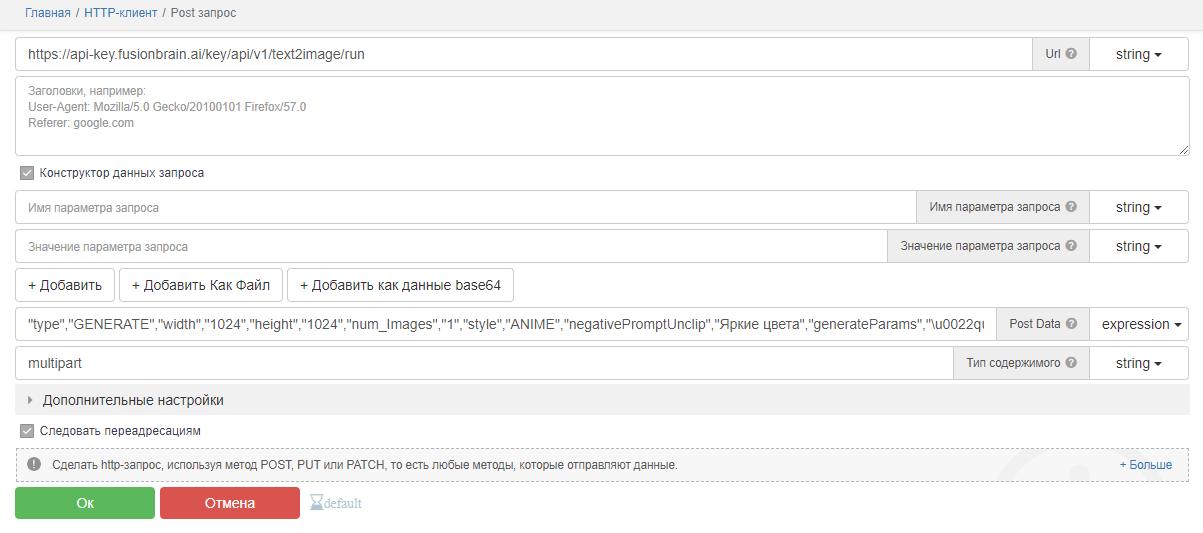Click the hourglass default icon
Viewport: 1203px width, 533px height.
pos(317,503)
